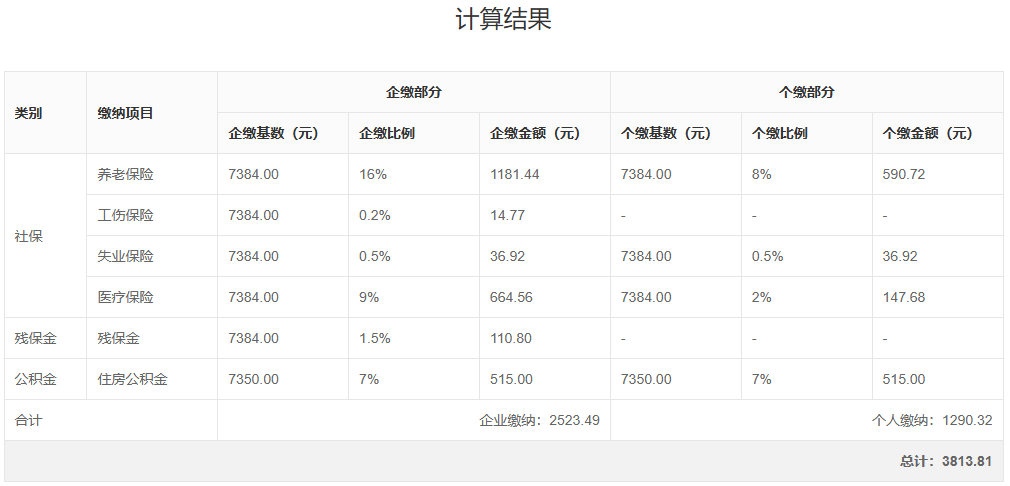This screenshot has height=486, width=1010.
Task: Click the 医疗保险 row label
Action: tap(126, 297)
